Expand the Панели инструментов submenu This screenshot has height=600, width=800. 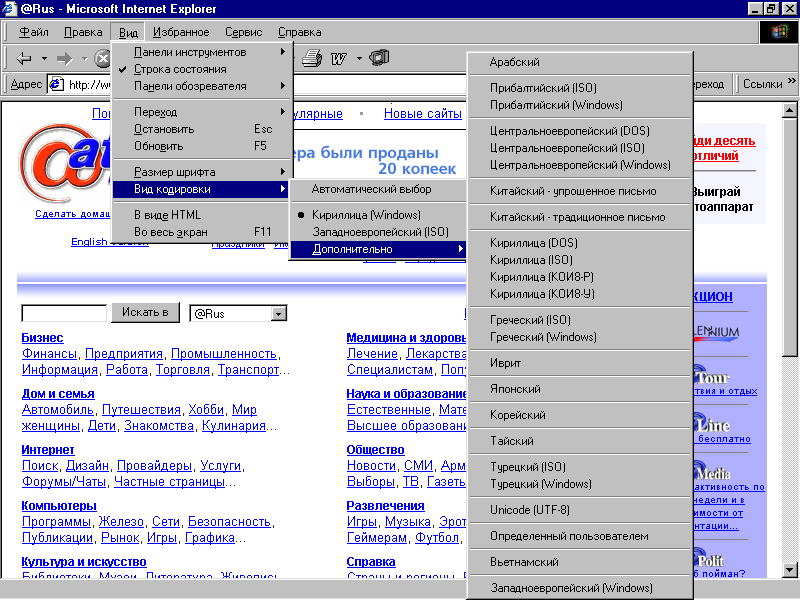click(202, 52)
